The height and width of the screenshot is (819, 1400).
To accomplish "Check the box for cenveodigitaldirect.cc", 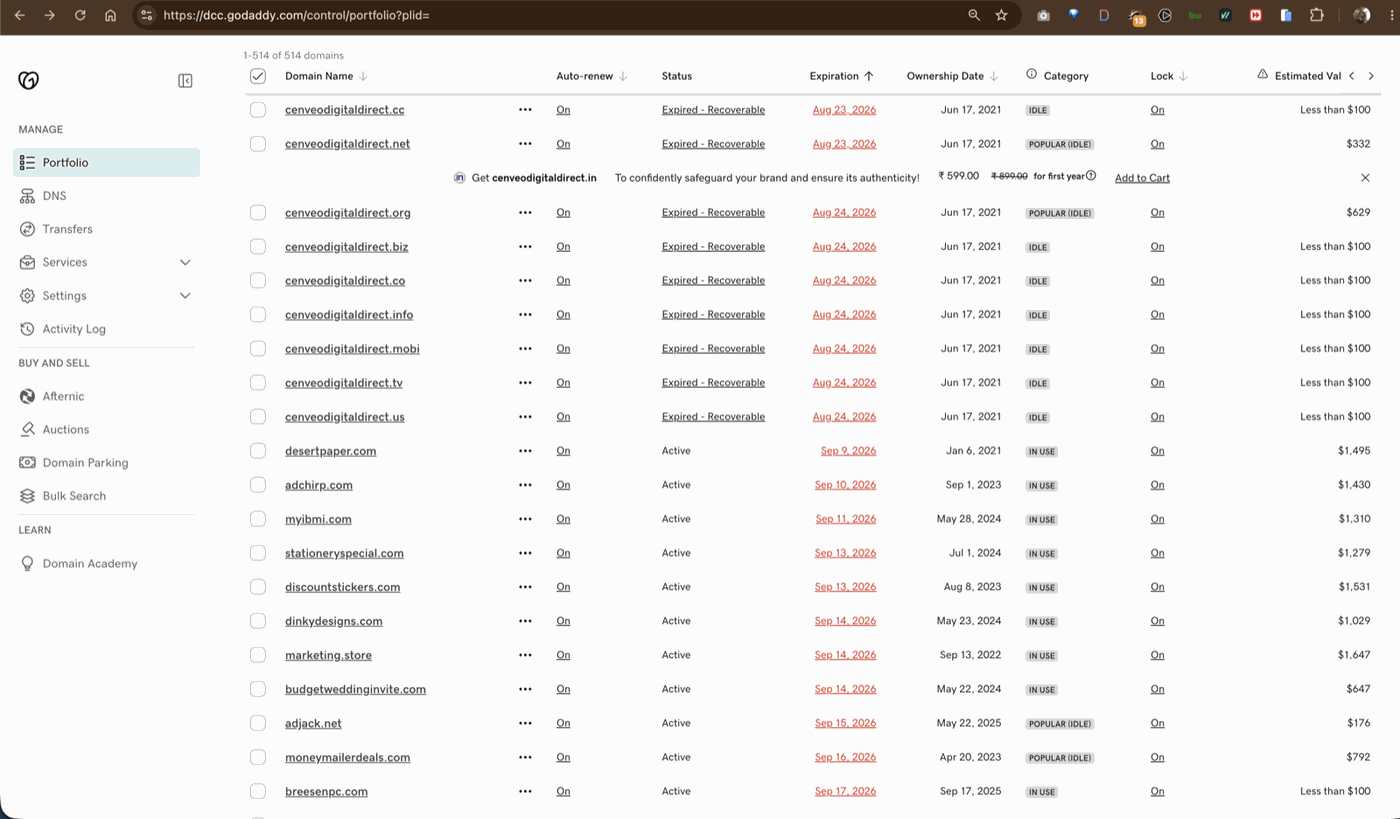I will (x=258, y=110).
